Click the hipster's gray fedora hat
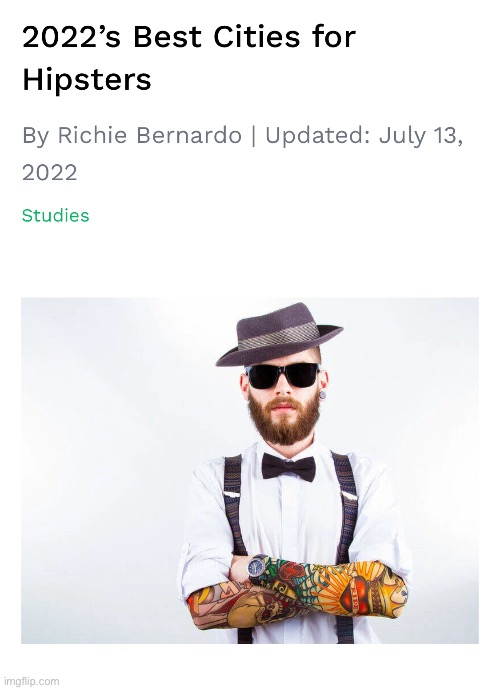Image resolution: width=500 pixels, height=690 pixels. click(x=279, y=334)
